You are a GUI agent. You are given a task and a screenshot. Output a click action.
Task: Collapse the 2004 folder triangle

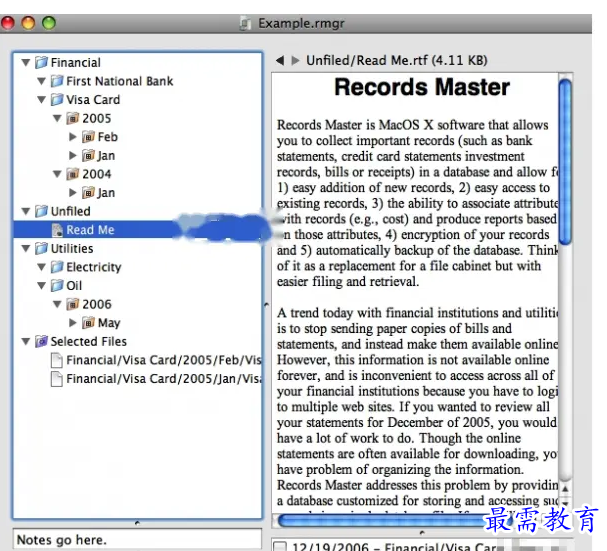57,174
